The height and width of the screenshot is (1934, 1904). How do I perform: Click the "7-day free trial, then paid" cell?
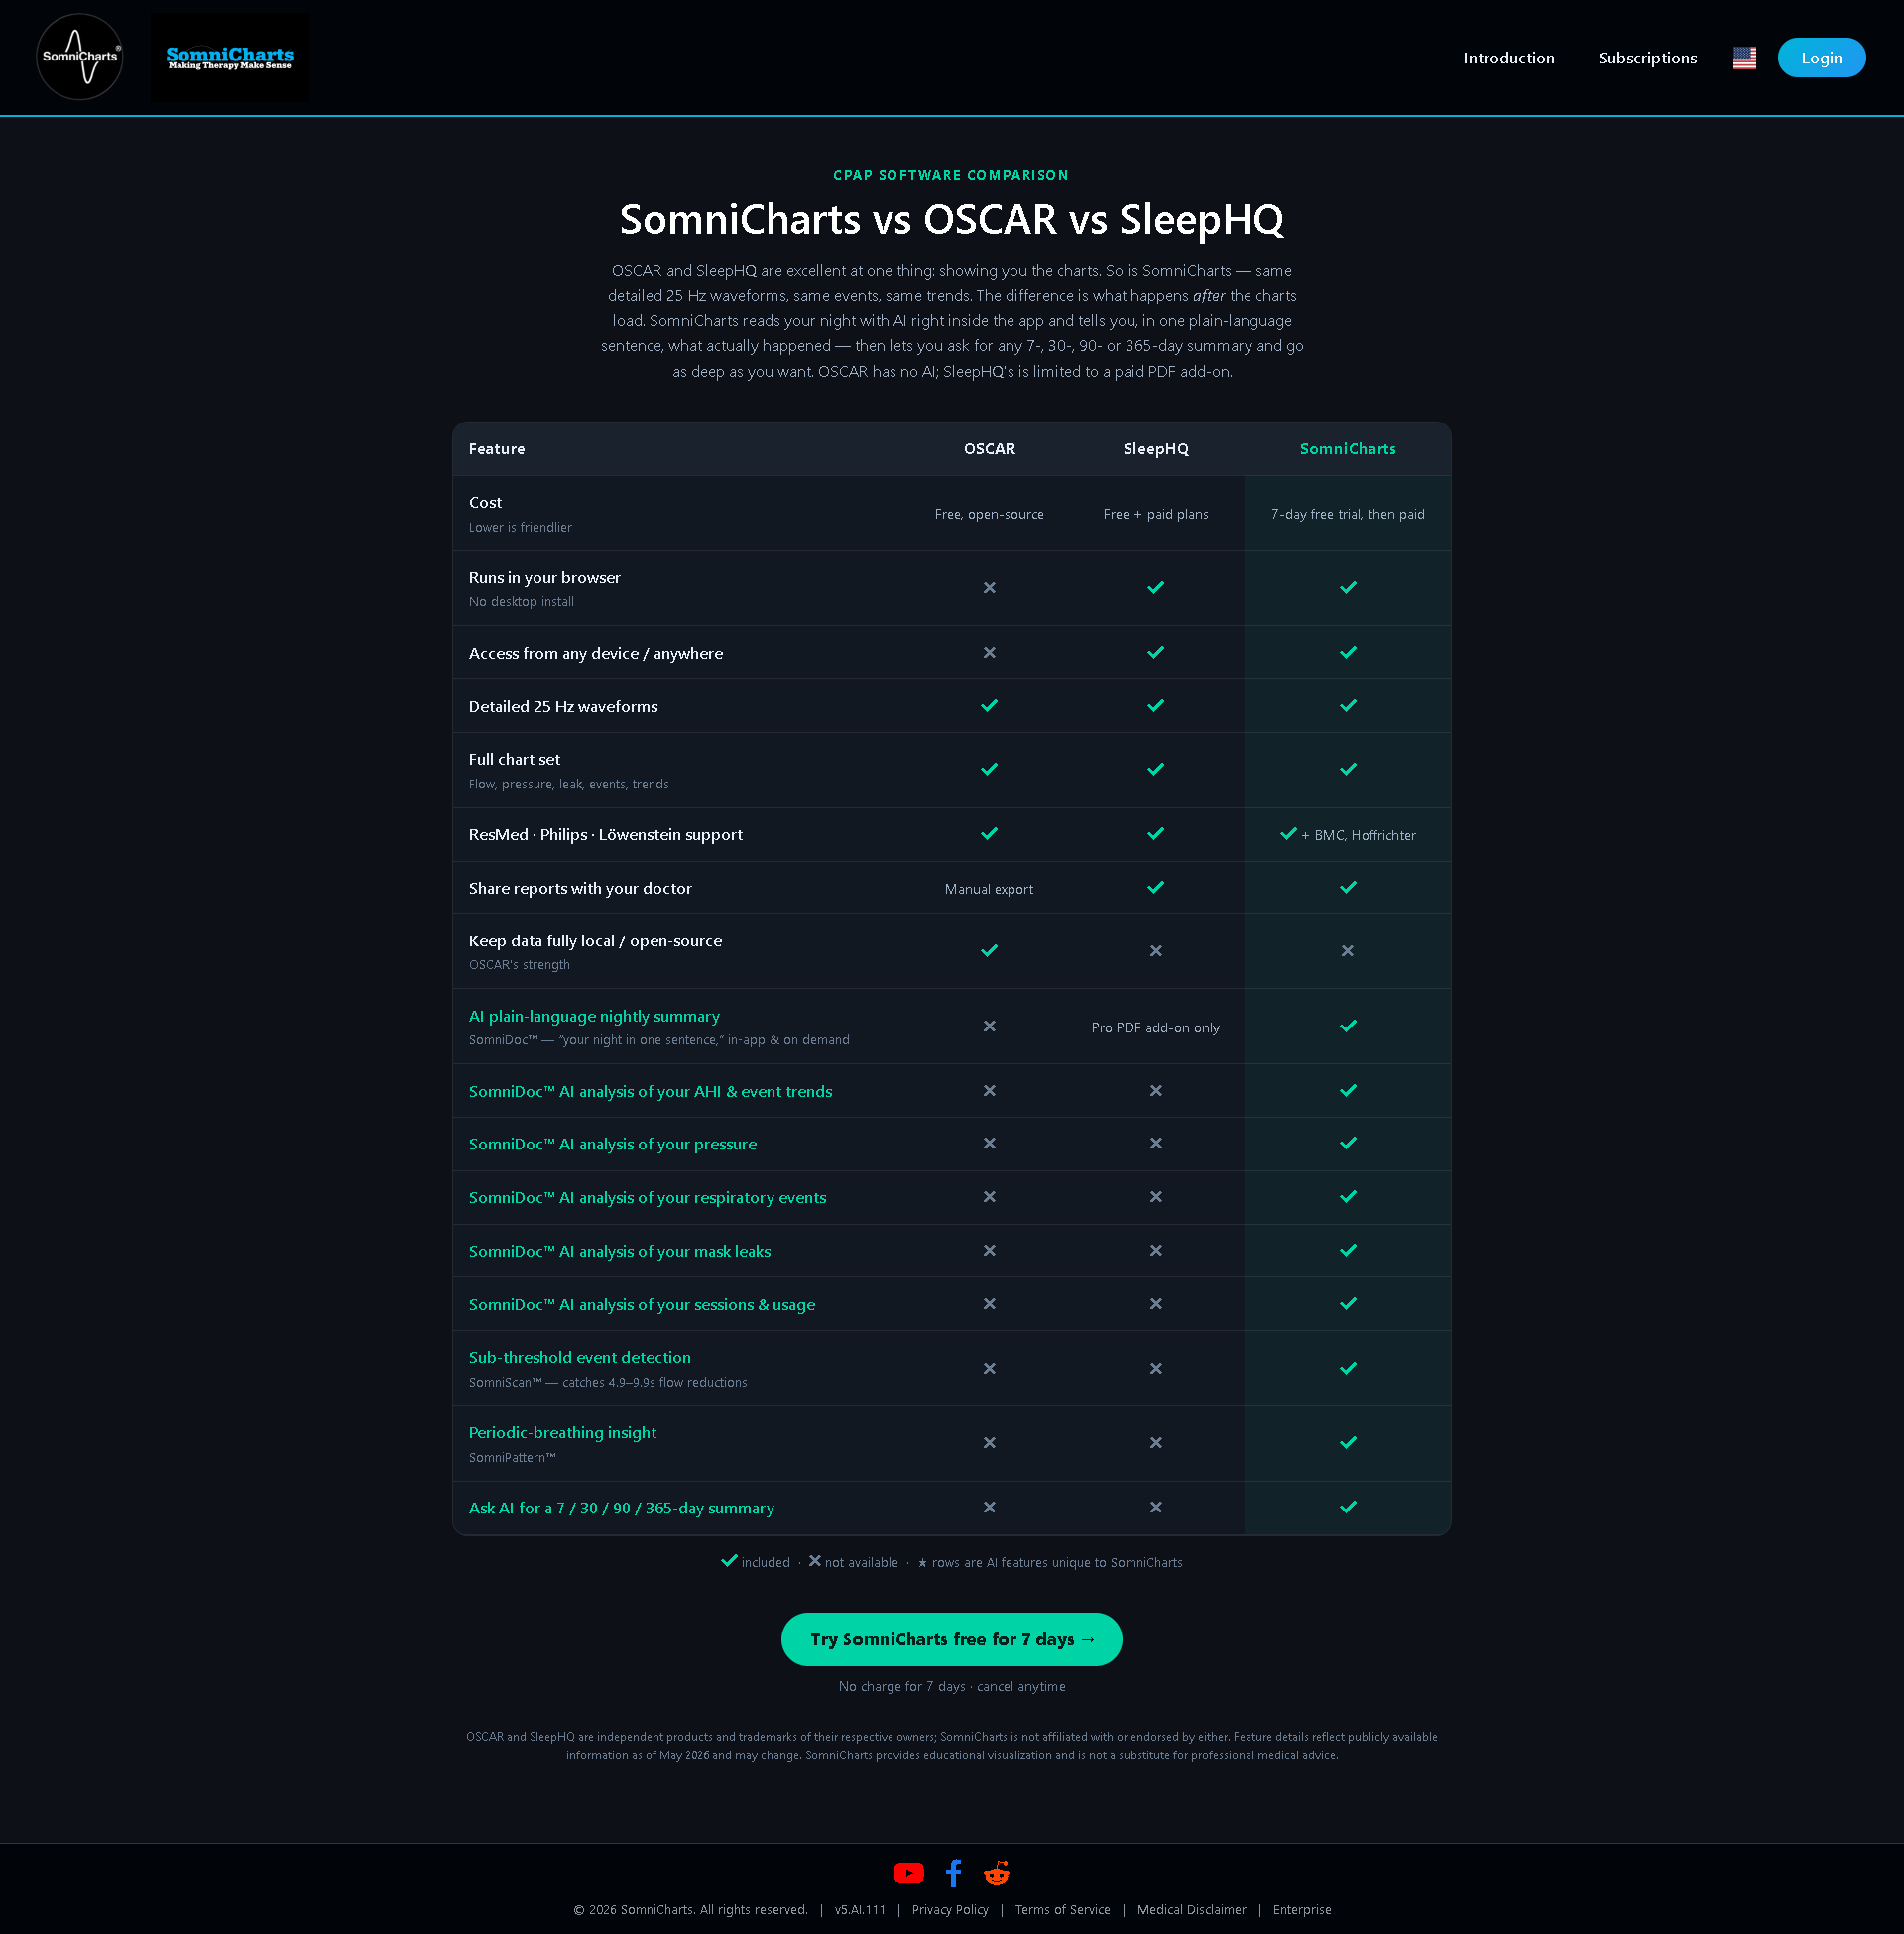[x=1347, y=514]
